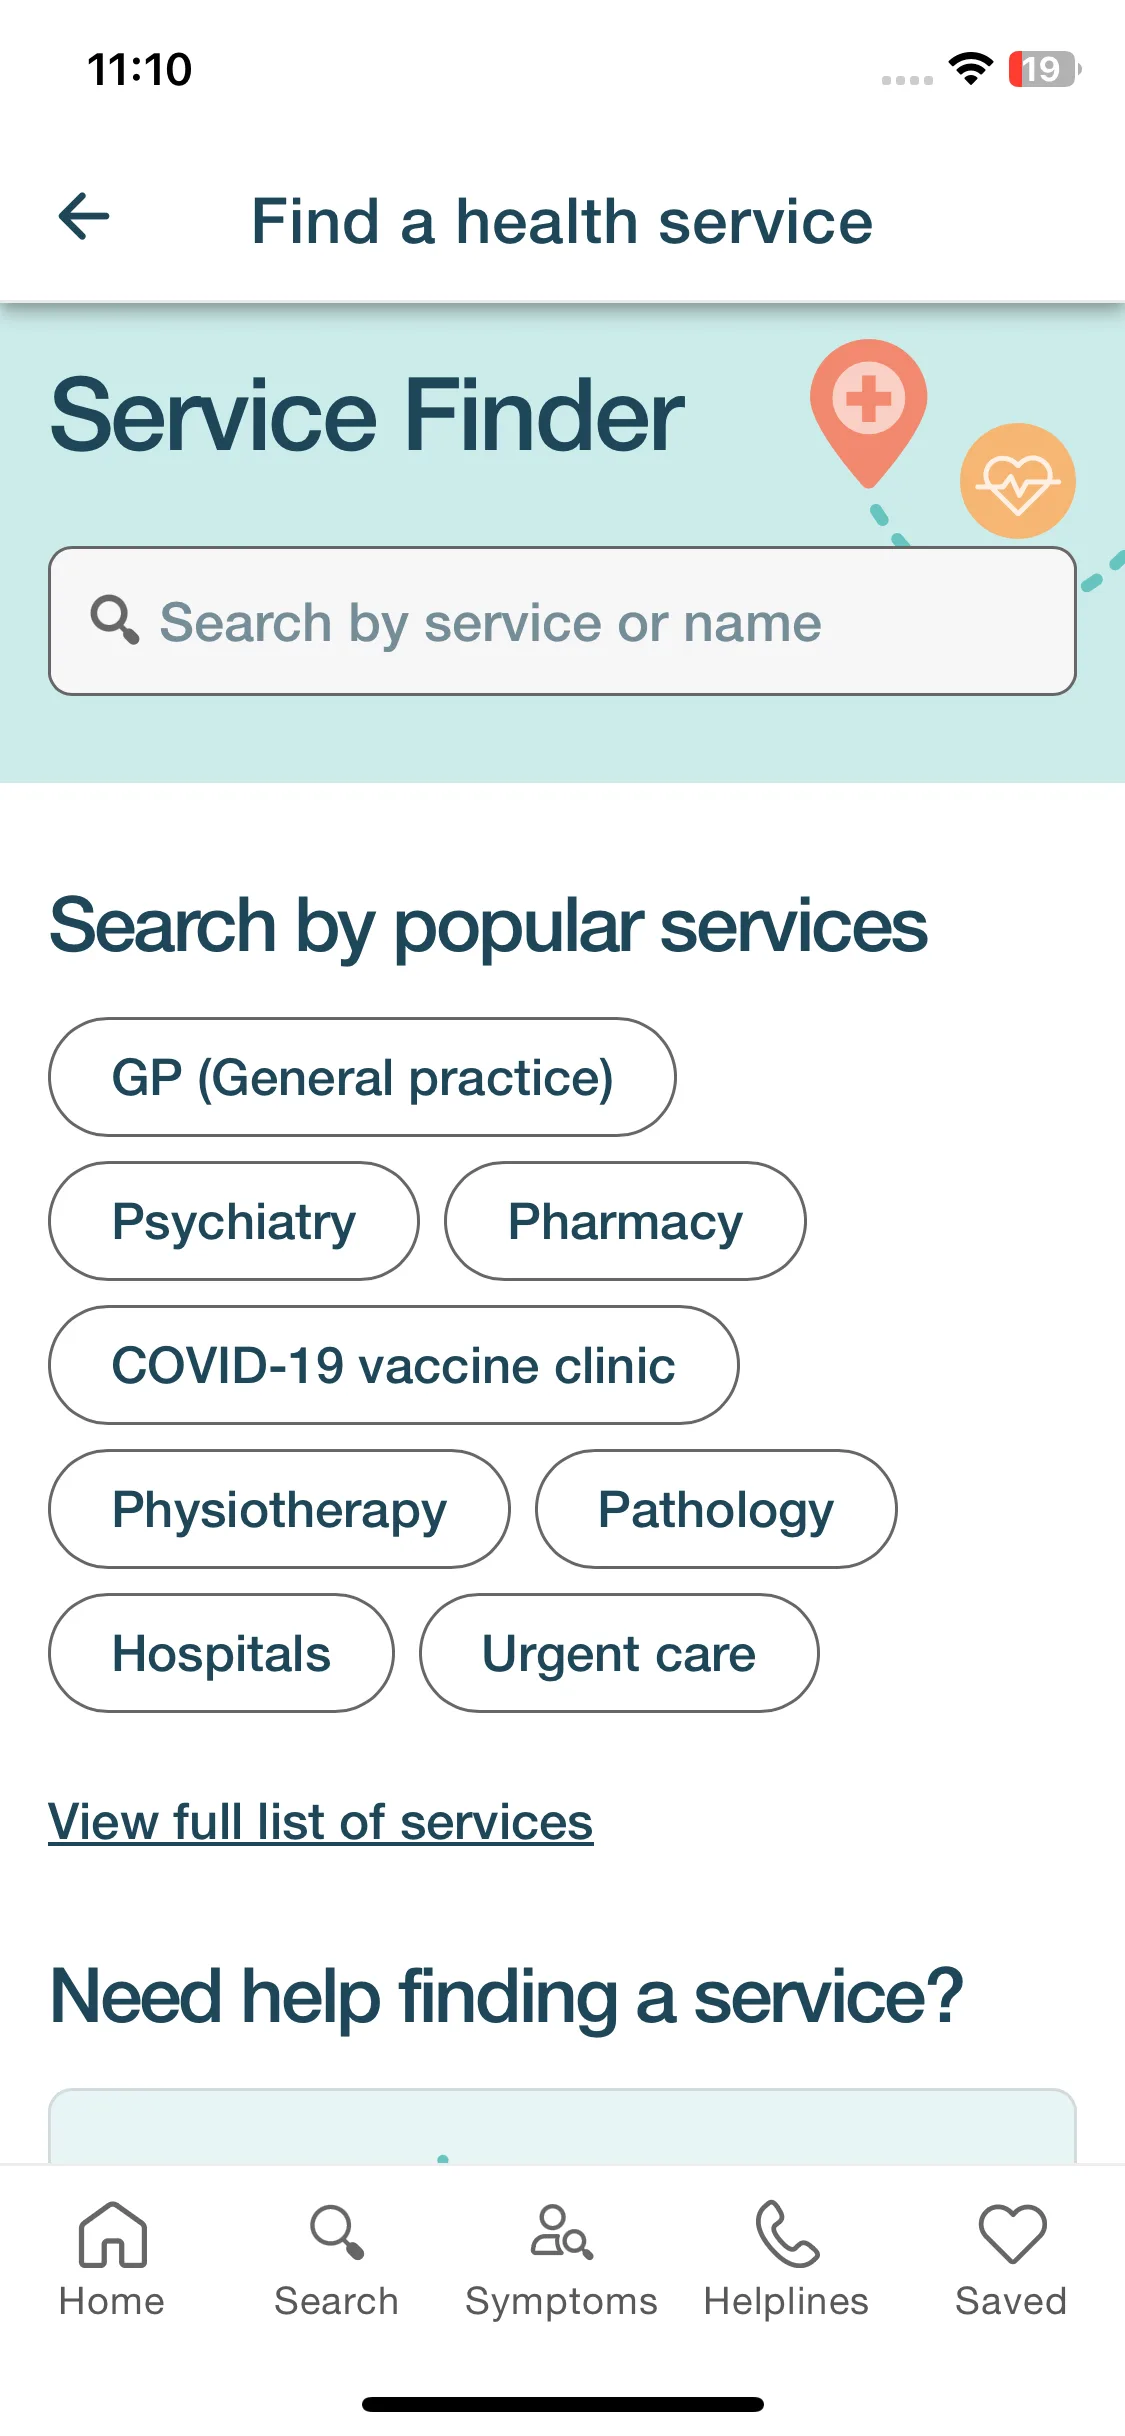Image resolution: width=1125 pixels, height=2436 pixels.
Task: Click the magnifier icon in search box
Action: pyautogui.click(x=114, y=620)
